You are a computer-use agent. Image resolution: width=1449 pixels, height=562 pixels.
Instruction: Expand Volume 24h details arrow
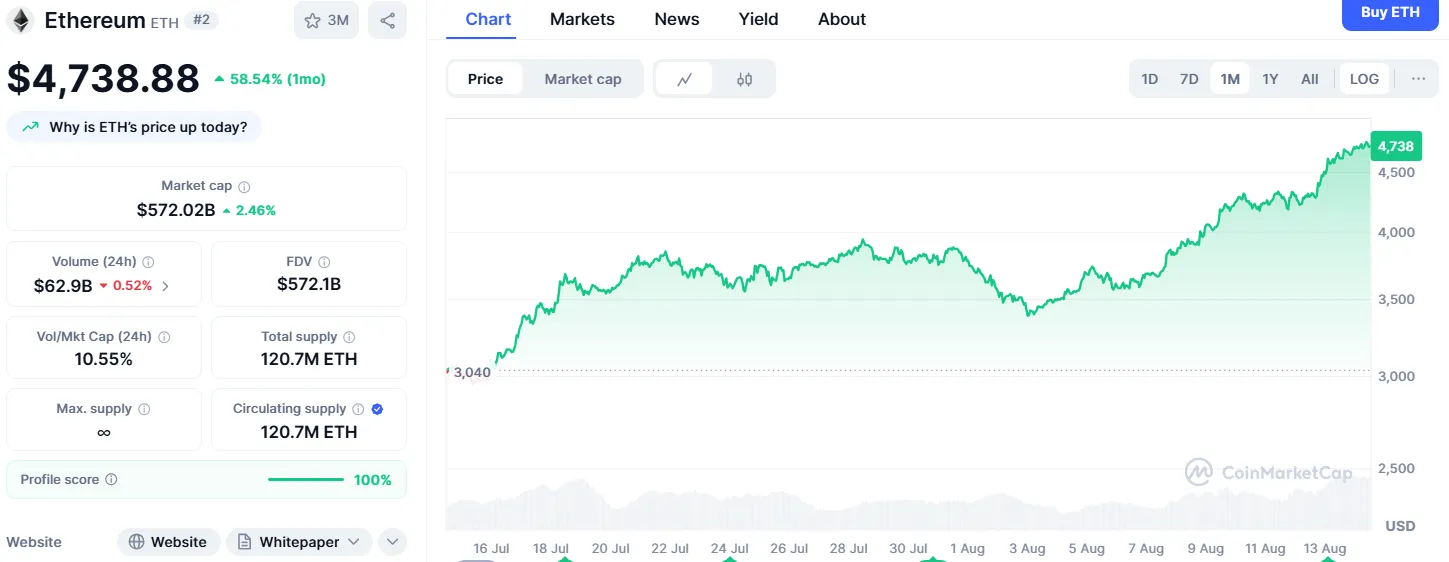165,286
